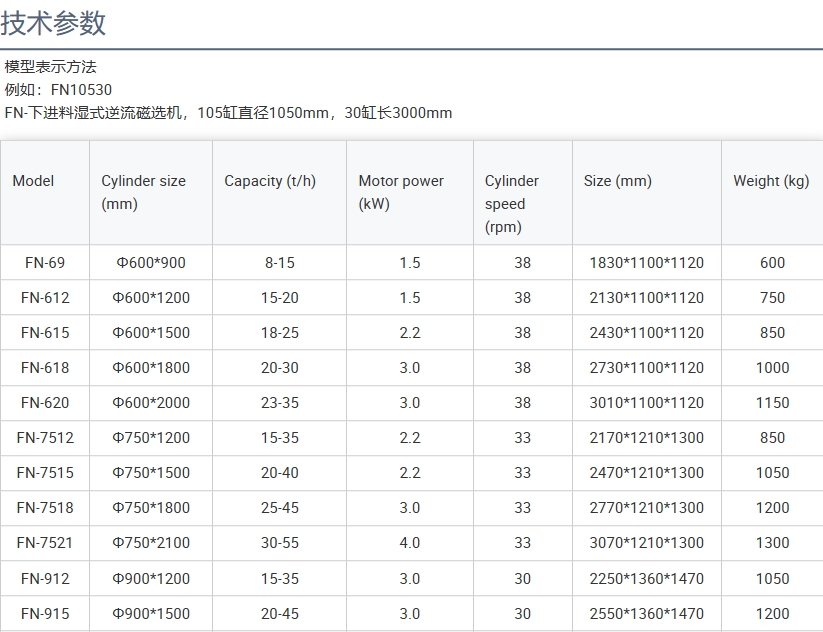Click the Cylinder speed (rpm) header
Viewport: 823px width, 632px height.
512,204
